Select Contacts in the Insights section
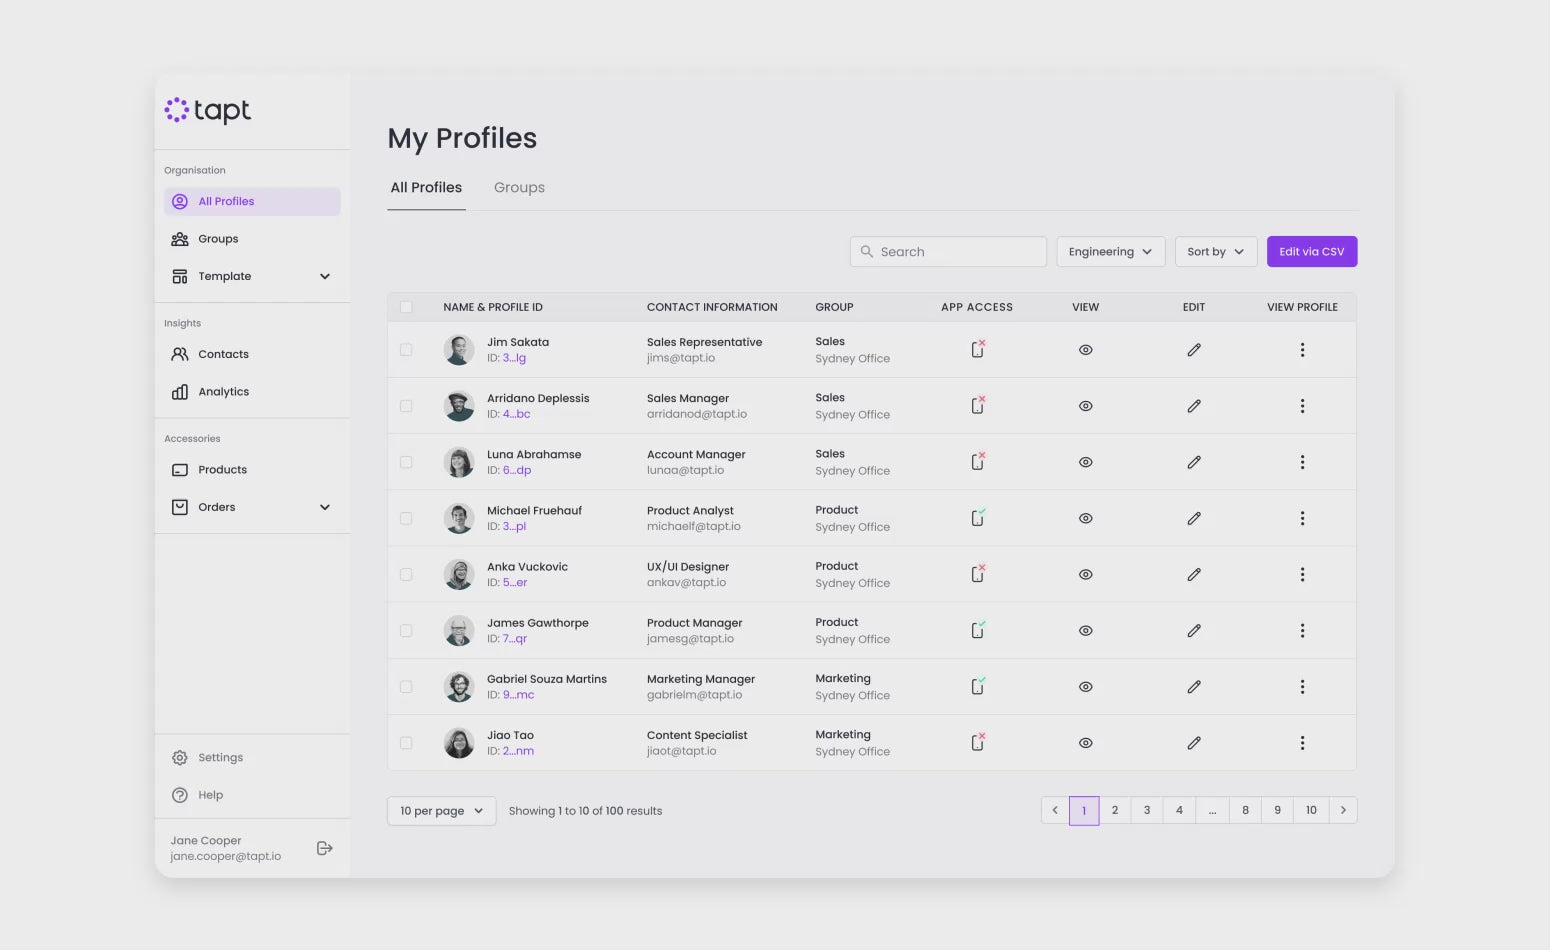1550x950 pixels. click(x=222, y=354)
